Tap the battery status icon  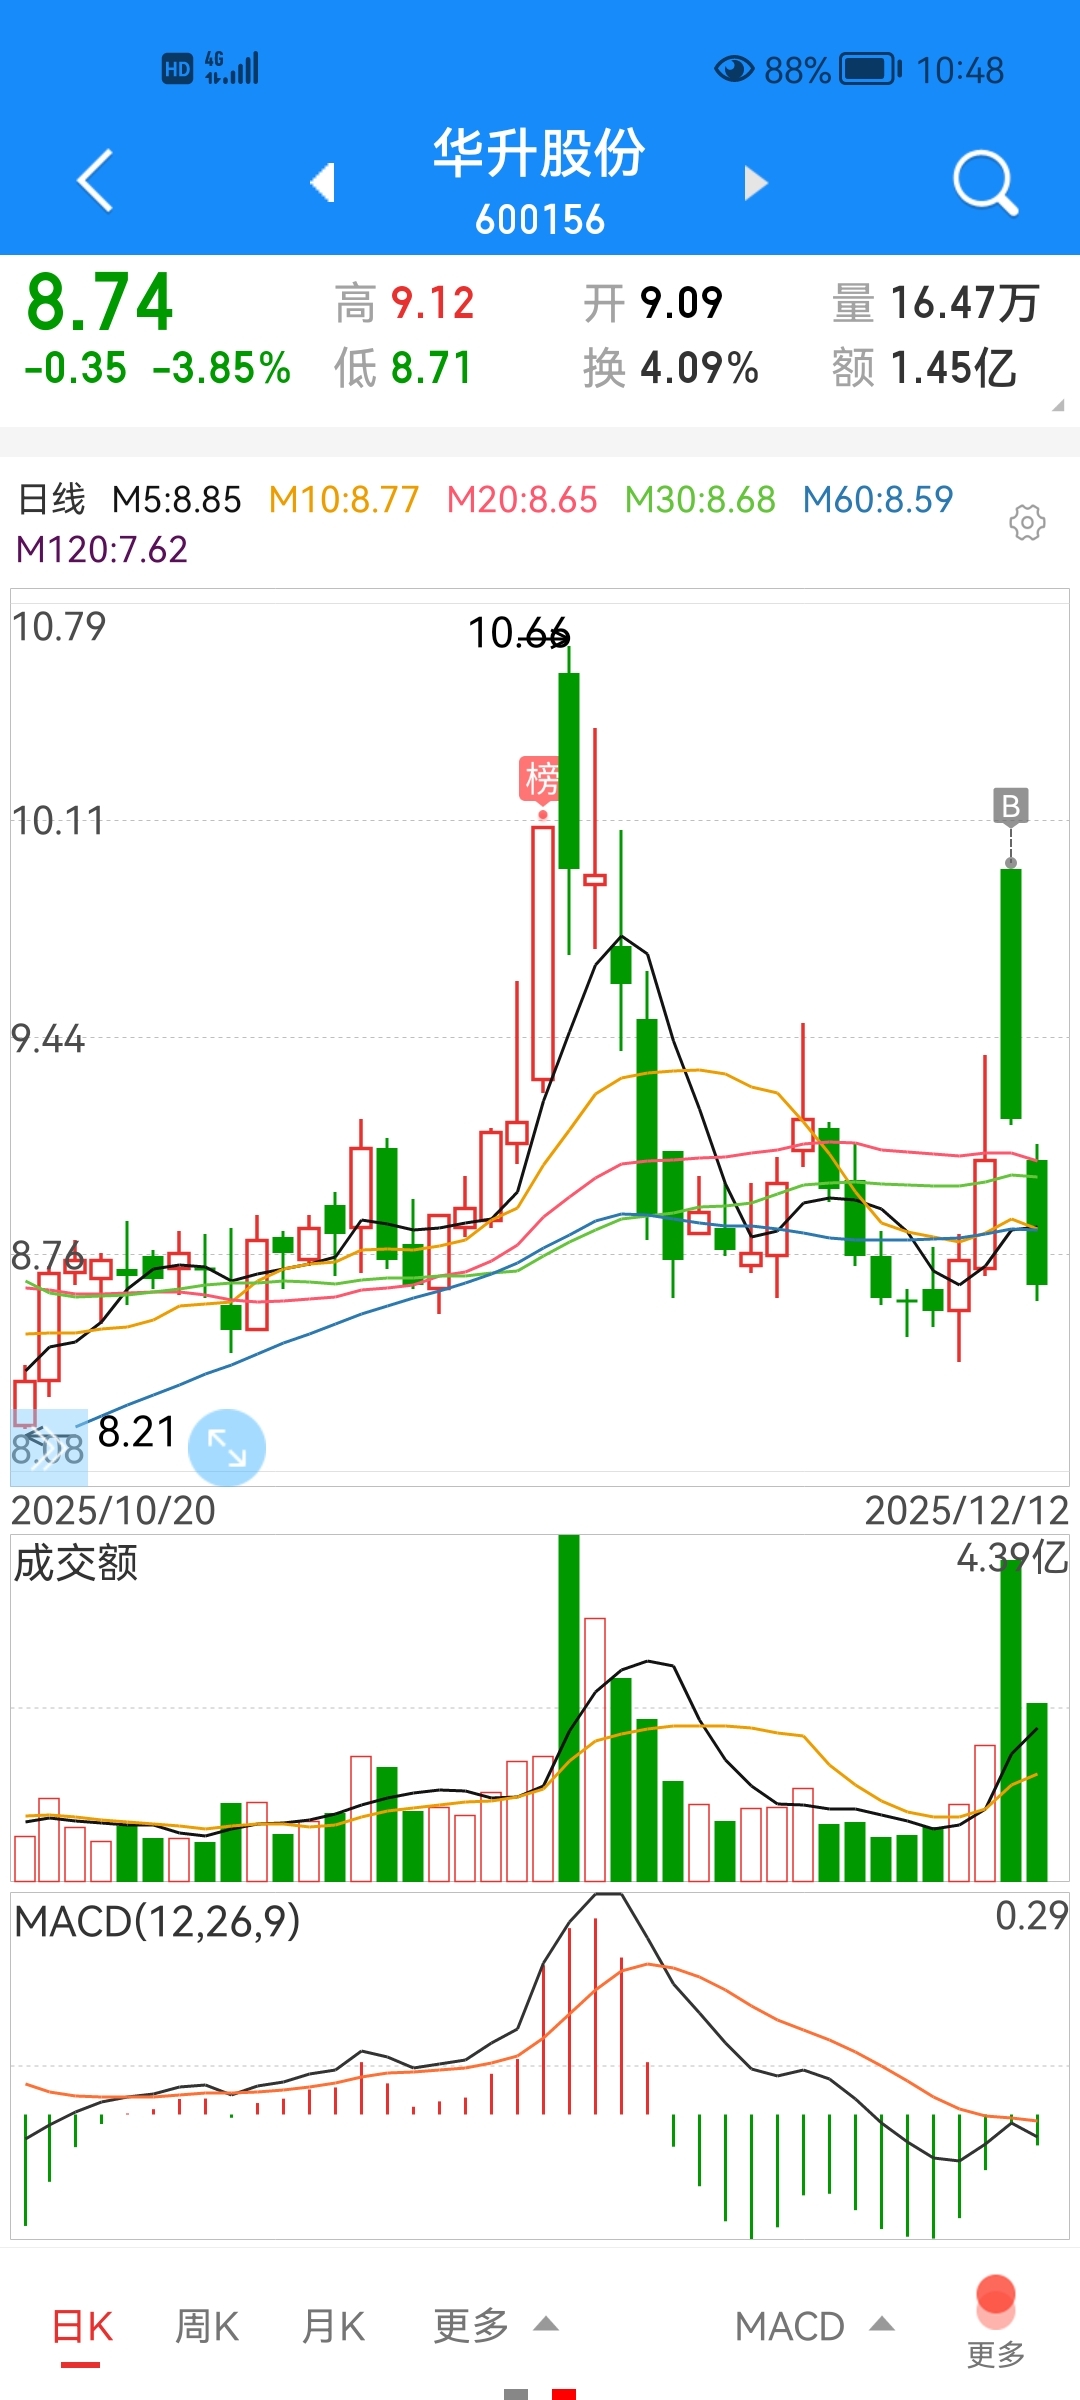point(870,69)
